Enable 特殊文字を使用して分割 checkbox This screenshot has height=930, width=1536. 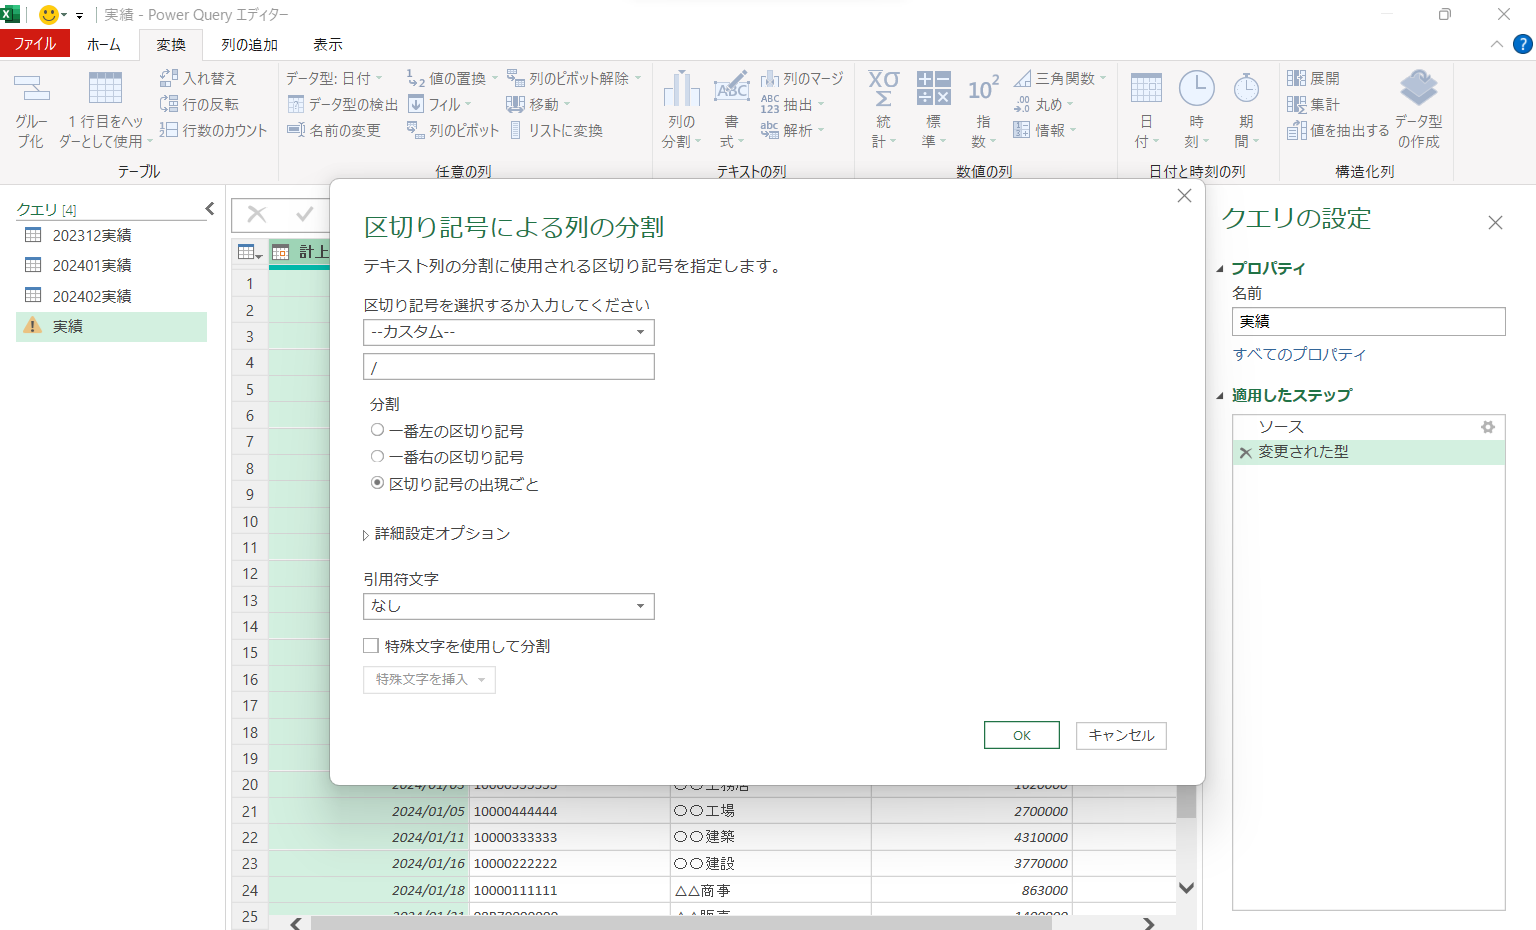pos(371,646)
